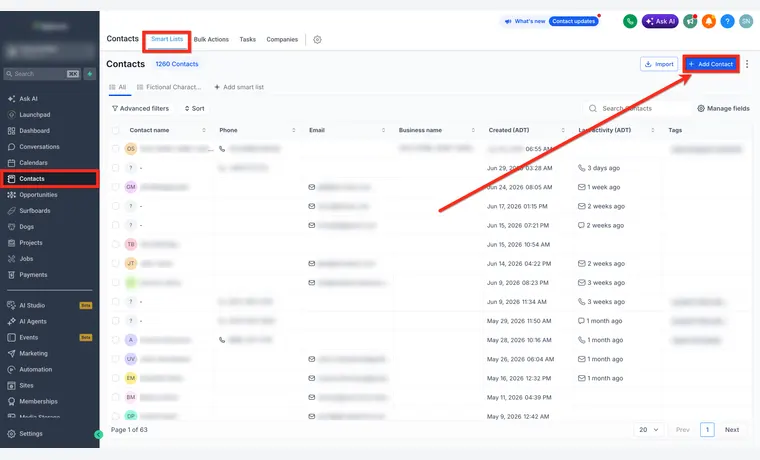The width and height of the screenshot is (760, 460).
Task: Go to the Next page
Action: 732,429
